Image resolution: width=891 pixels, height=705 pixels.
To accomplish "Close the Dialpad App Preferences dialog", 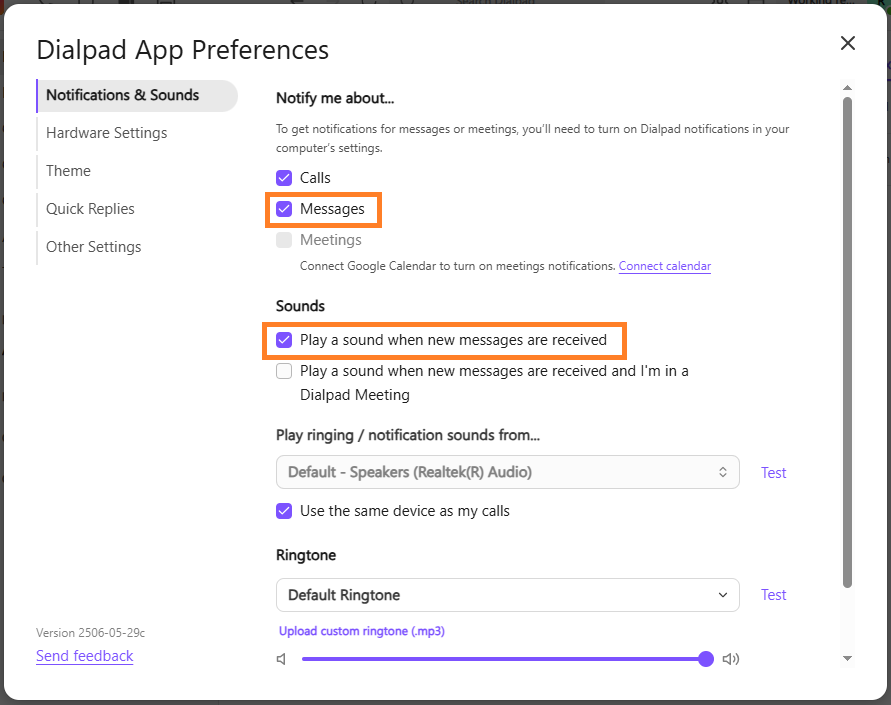I will pyautogui.click(x=847, y=43).
